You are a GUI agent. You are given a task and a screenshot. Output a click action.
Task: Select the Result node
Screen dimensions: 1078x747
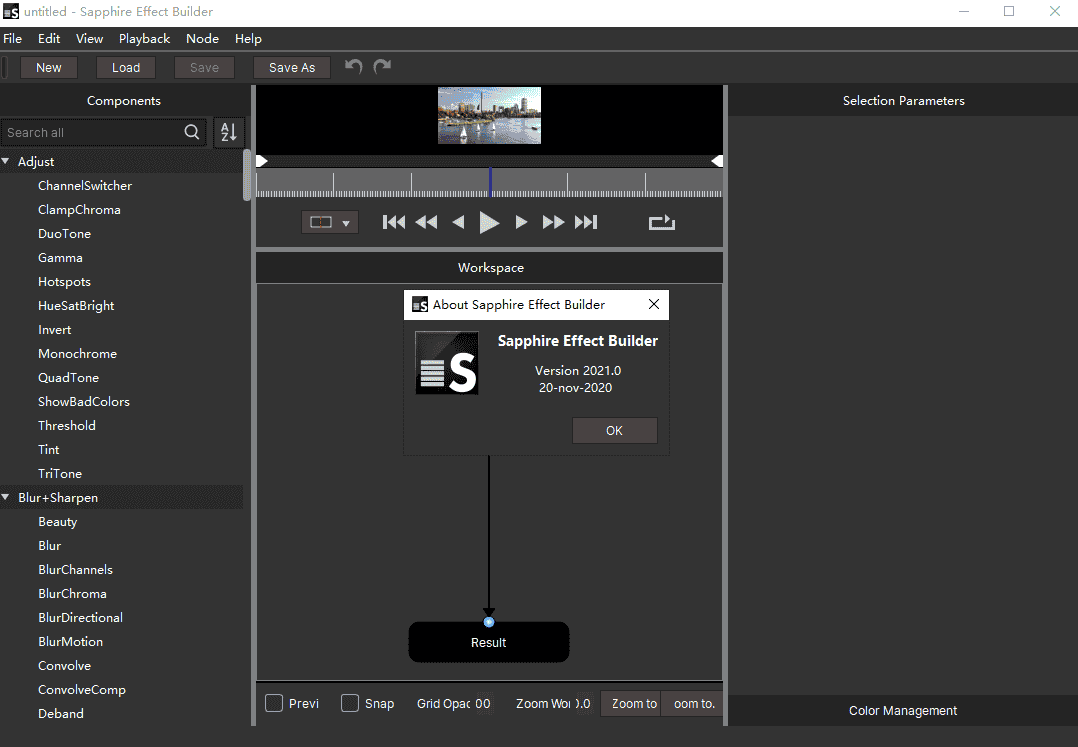[x=489, y=643]
